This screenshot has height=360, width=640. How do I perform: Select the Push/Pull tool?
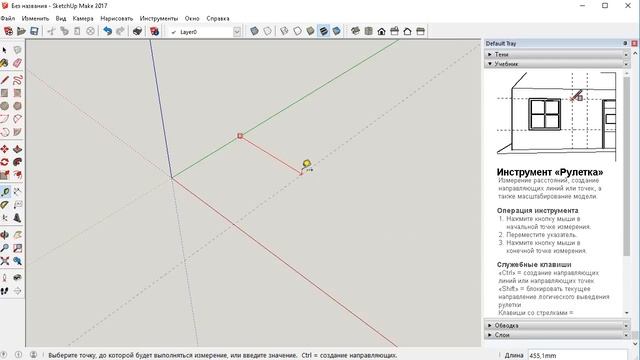(x=17, y=149)
